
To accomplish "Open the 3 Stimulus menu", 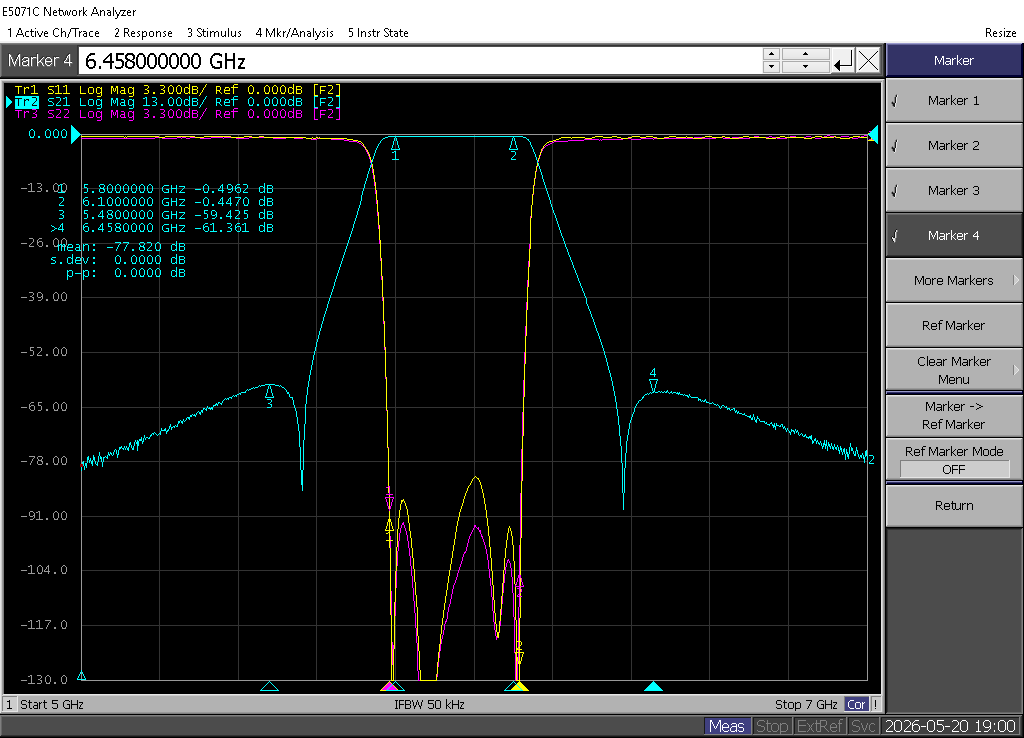I will pyautogui.click(x=214, y=33).
